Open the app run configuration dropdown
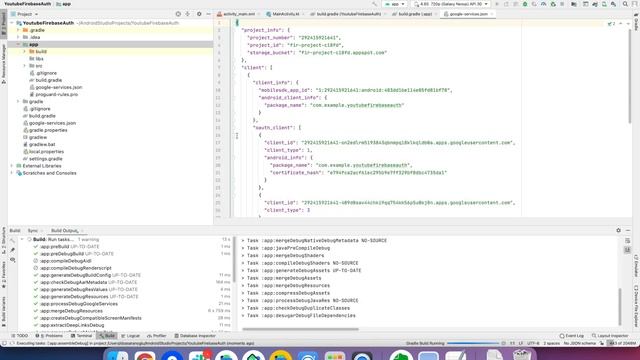Viewport: 640px width, 360px height. pyautogui.click(x=395, y=4)
